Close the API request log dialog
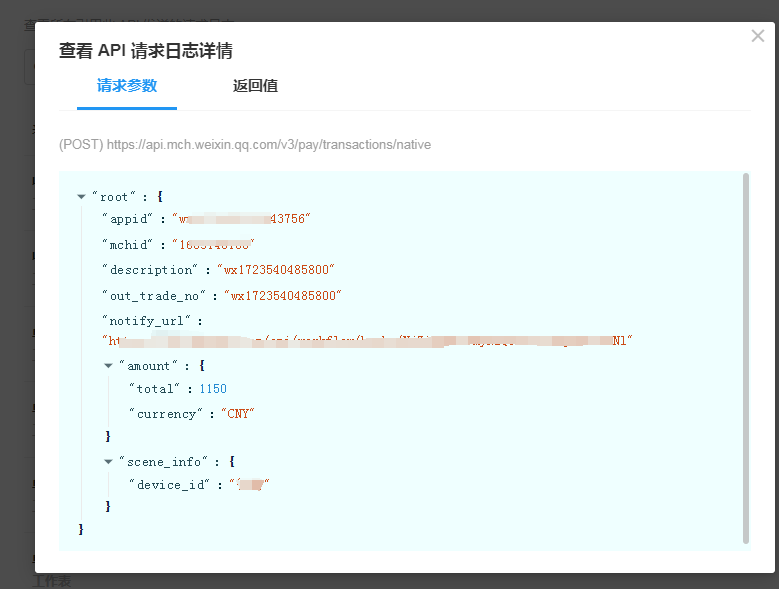The height and width of the screenshot is (589, 779). point(757,36)
